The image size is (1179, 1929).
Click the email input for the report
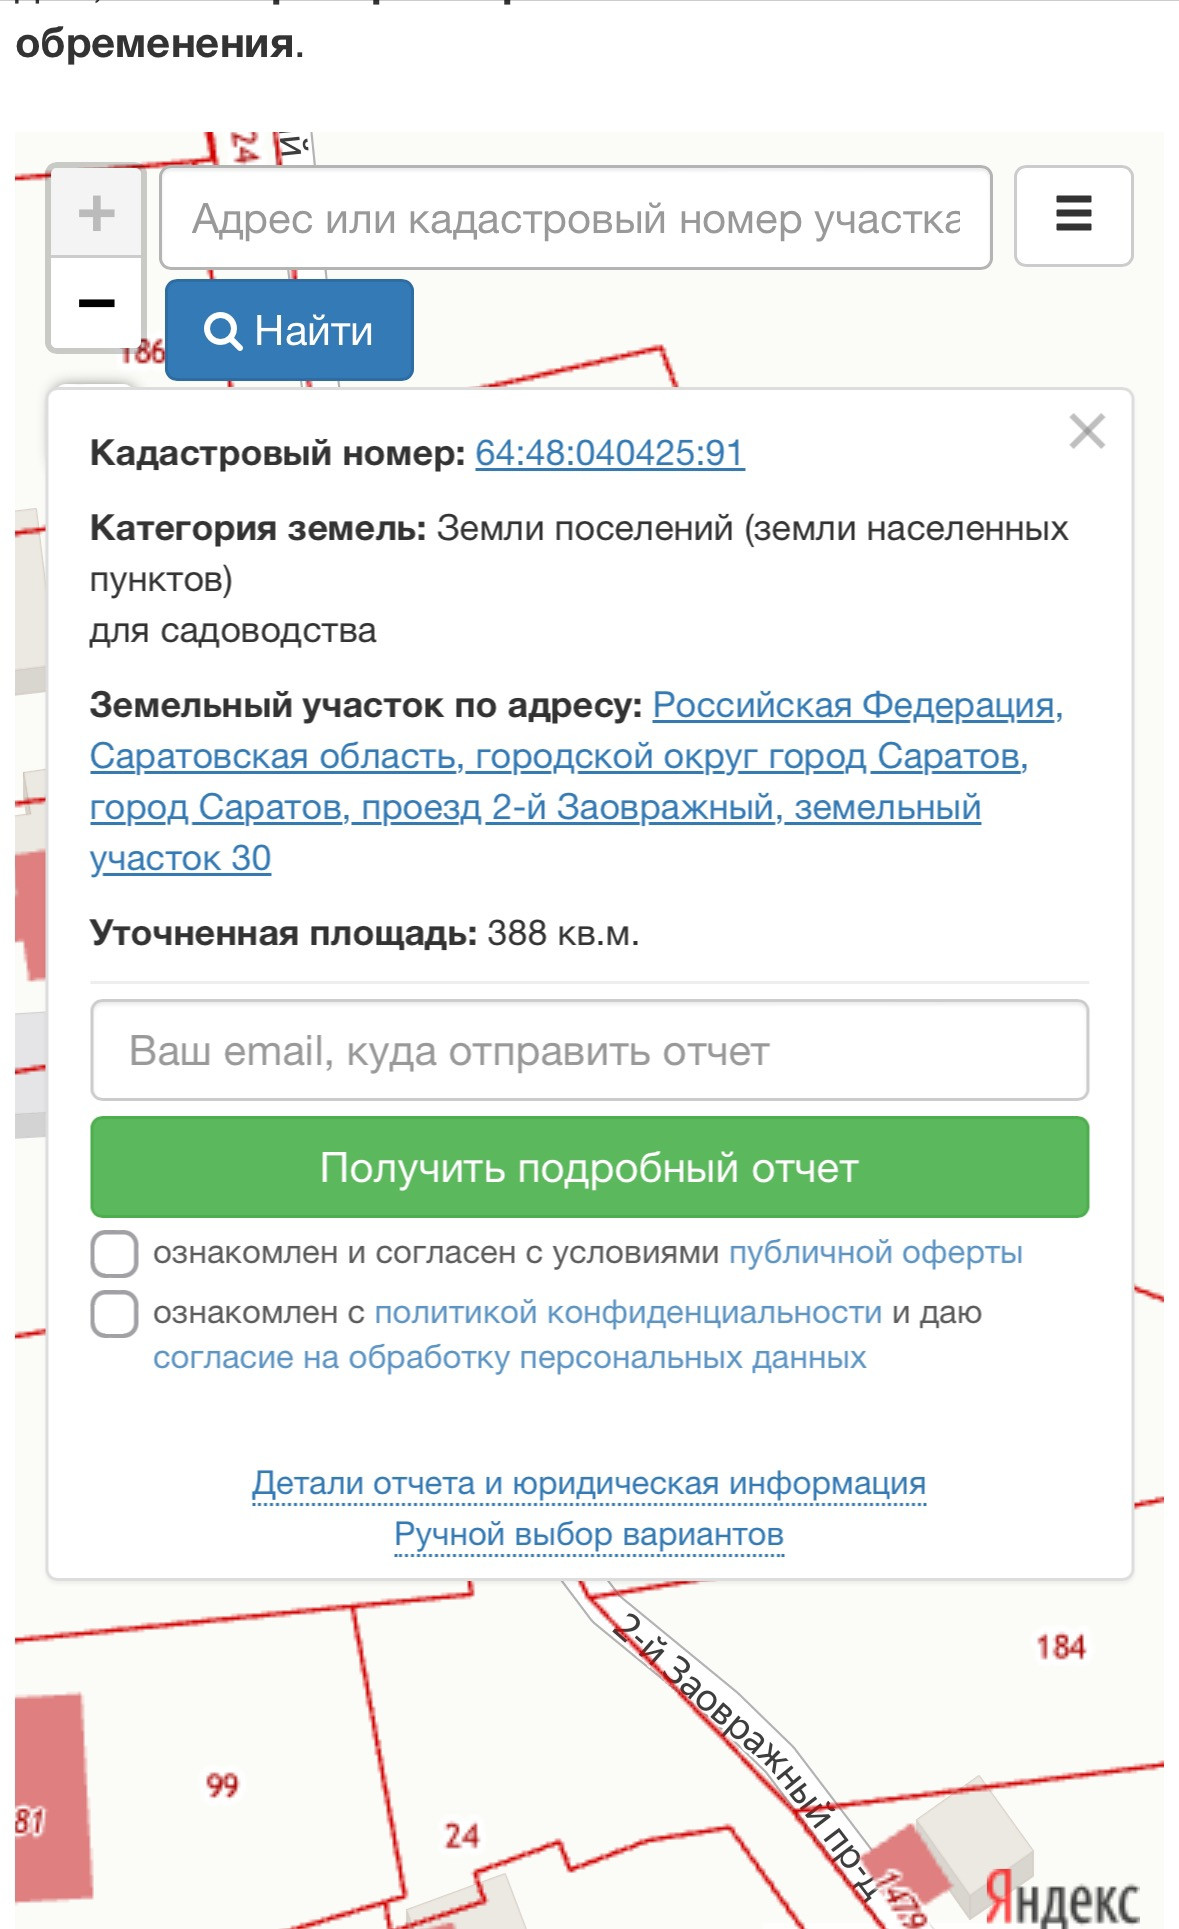(589, 1051)
